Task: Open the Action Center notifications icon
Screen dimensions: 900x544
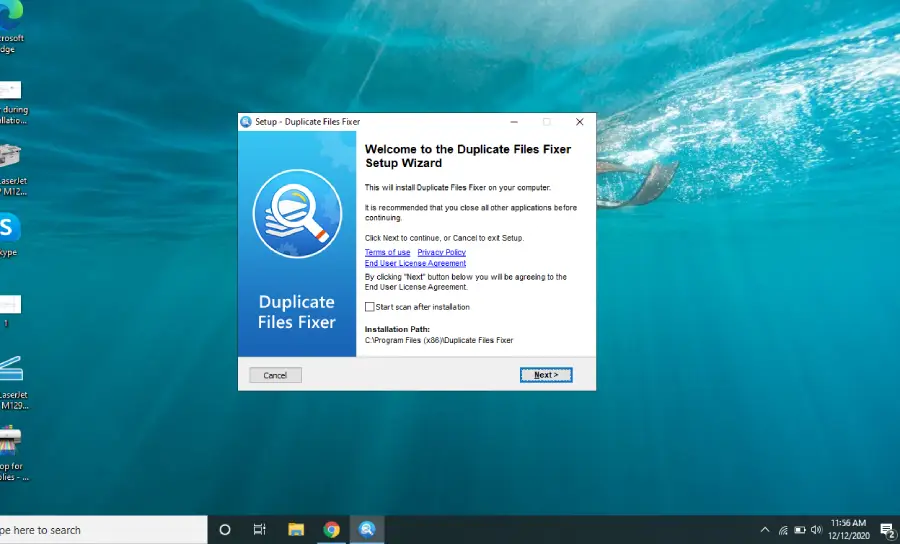Action: 888,530
